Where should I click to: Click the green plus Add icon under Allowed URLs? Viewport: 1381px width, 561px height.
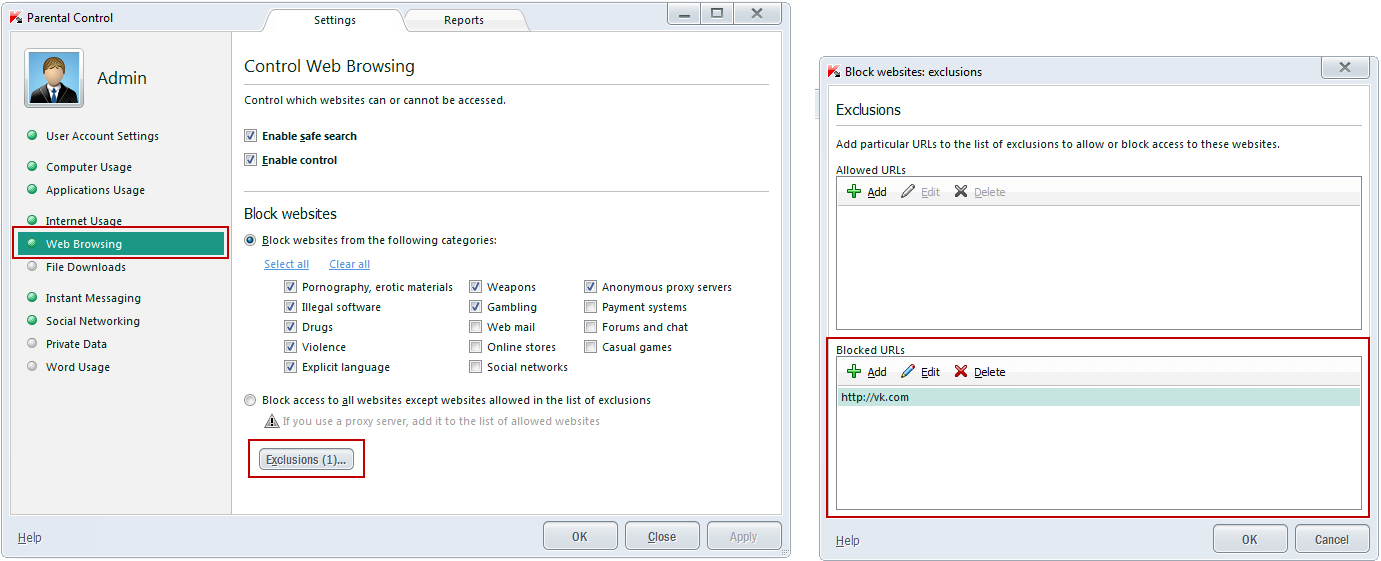pos(853,192)
